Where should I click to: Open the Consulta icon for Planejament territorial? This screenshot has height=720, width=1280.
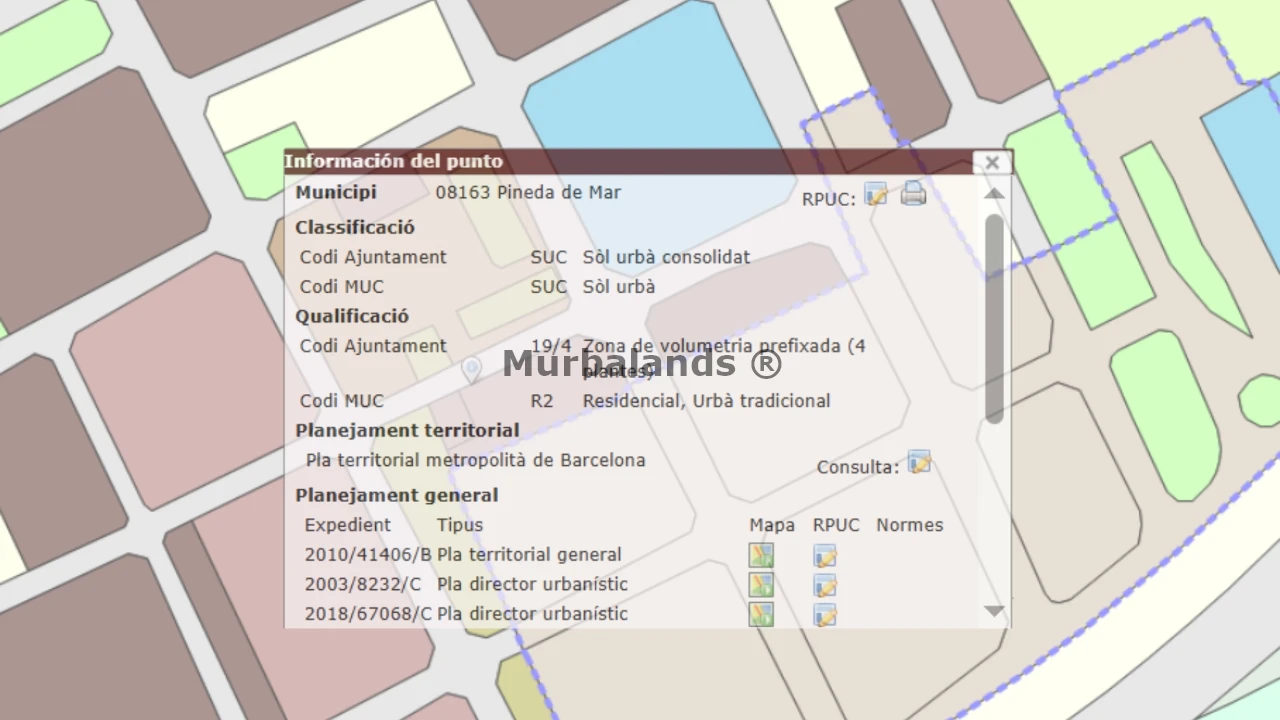(x=919, y=462)
